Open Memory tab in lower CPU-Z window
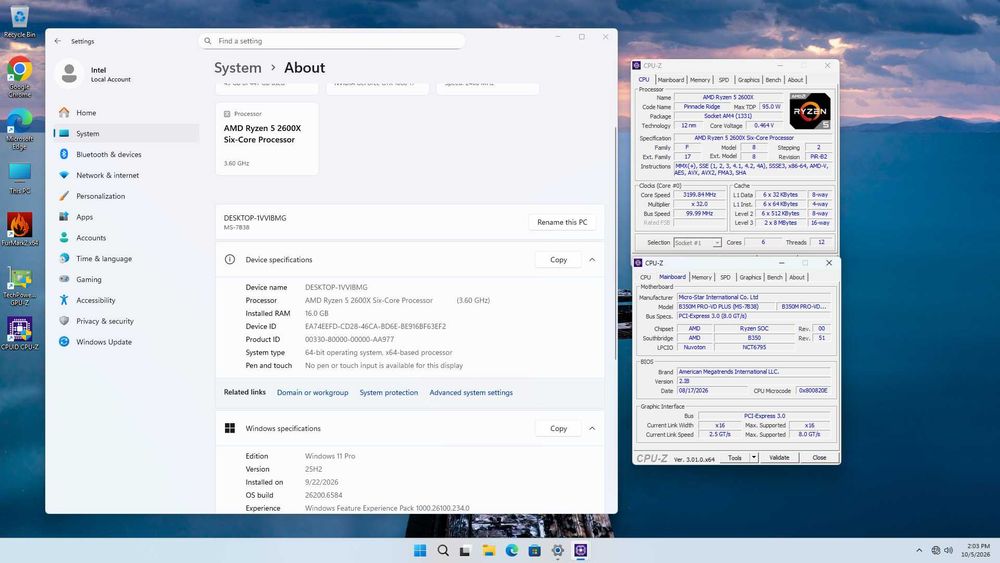1000x563 pixels. (702, 277)
